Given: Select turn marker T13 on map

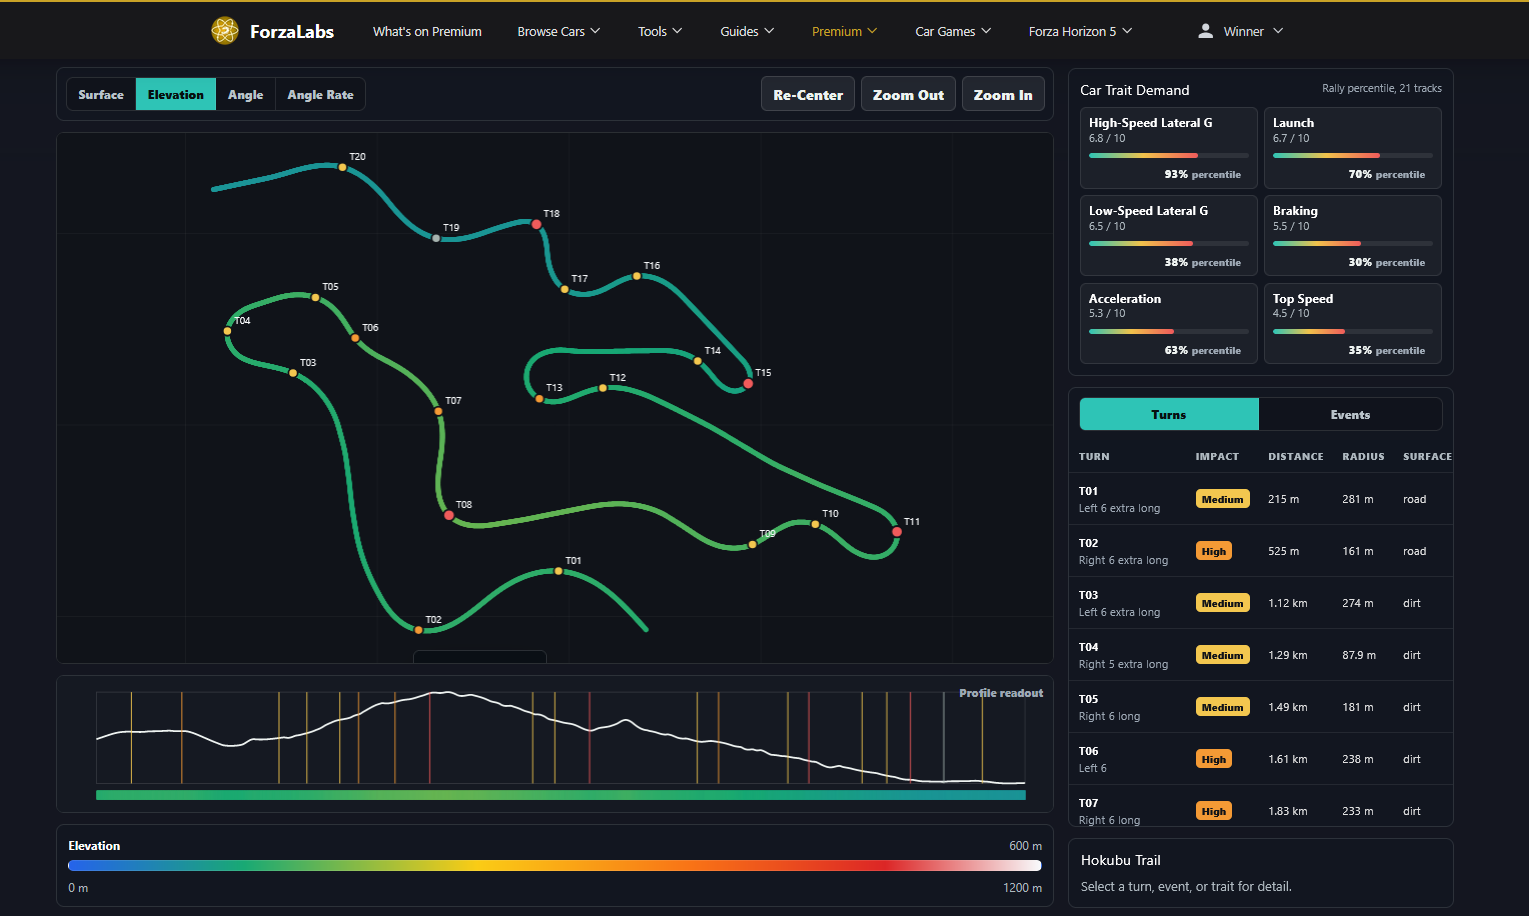Looking at the screenshot, I should click(x=539, y=398).
